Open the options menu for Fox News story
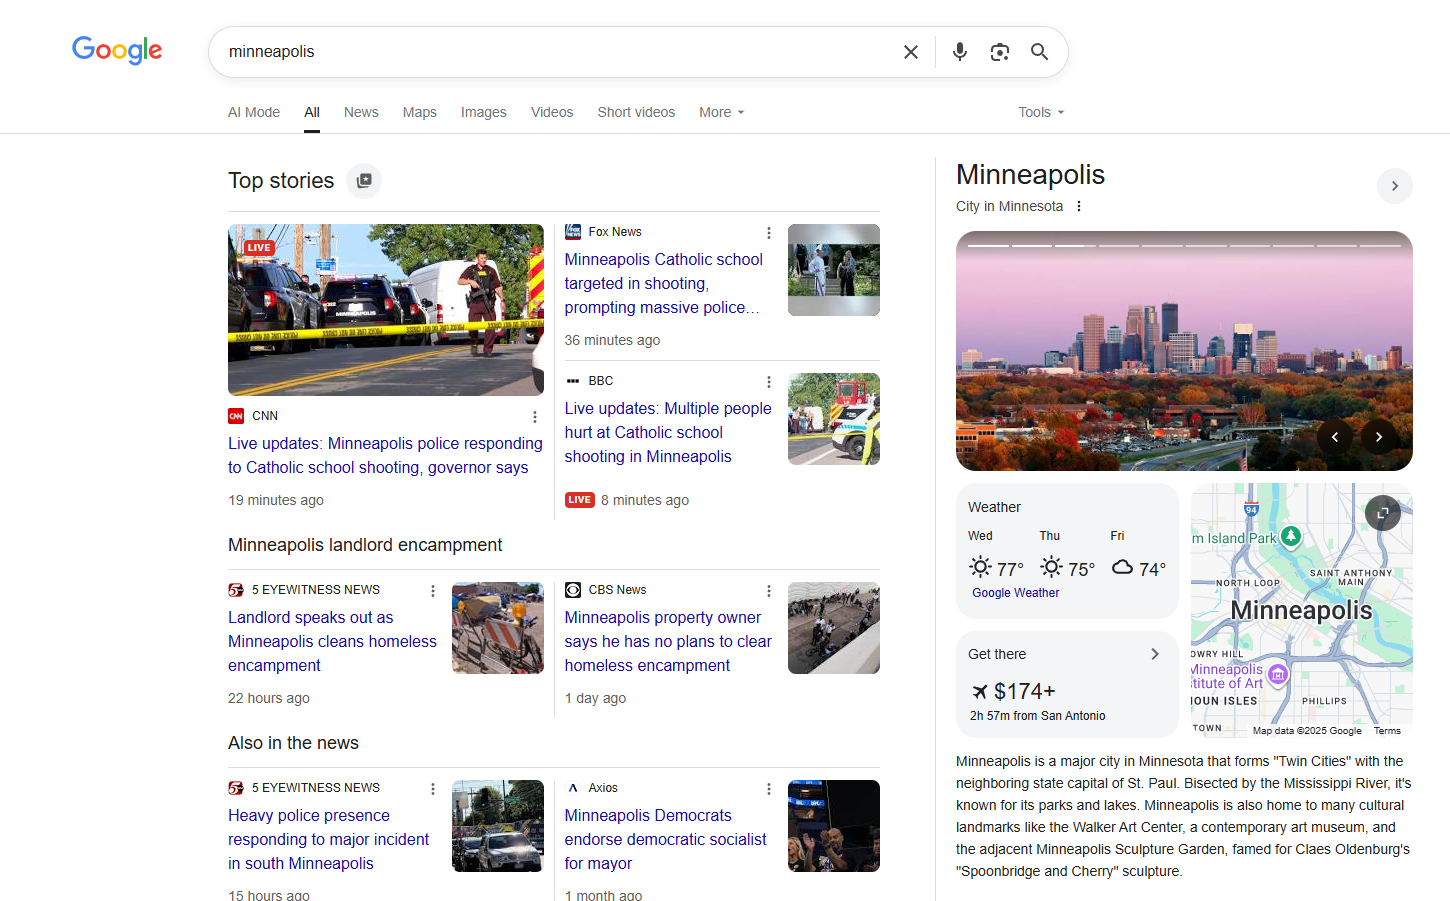Image resolution: width=1450 pixels, height=901 pixels. pyautogui.click(x=769, y=233)
